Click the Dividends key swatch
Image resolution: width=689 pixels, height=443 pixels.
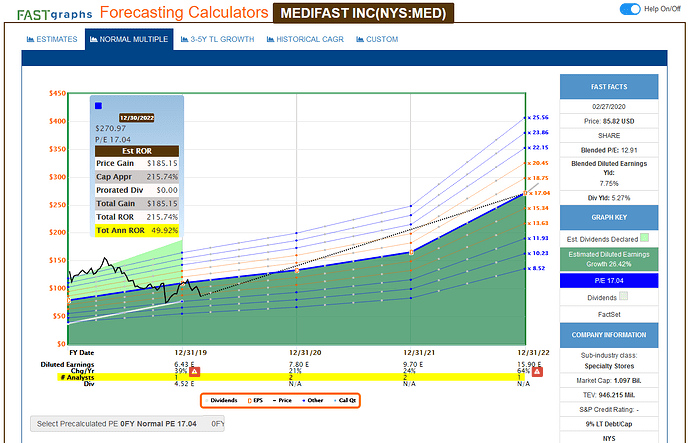(624, 296)
